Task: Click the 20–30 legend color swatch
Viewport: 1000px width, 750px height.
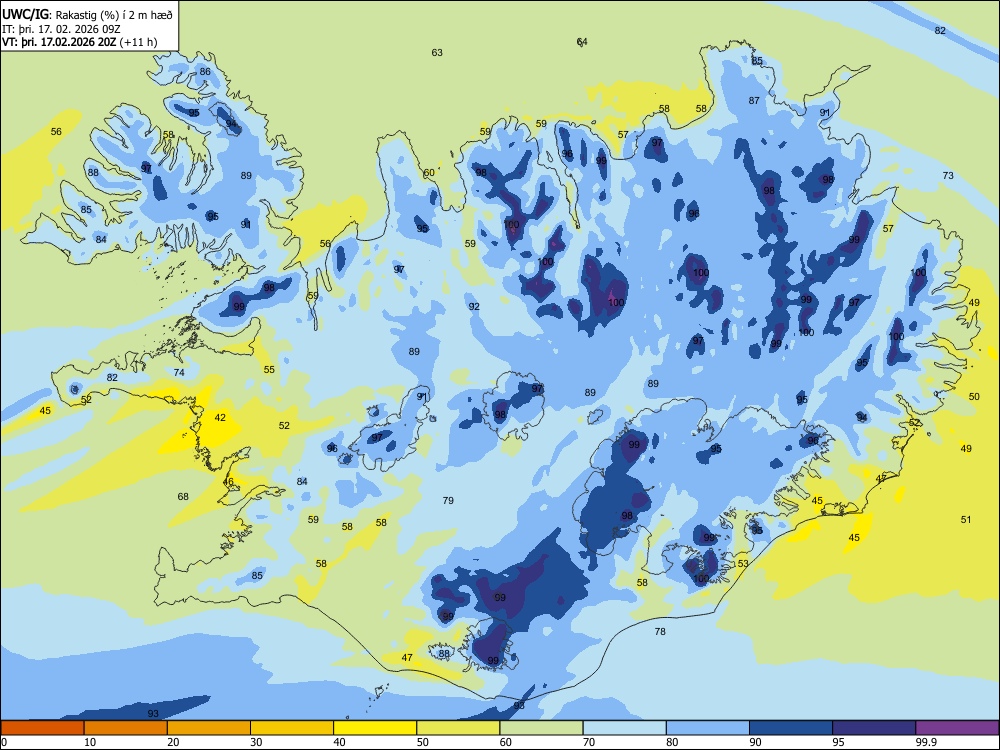Action: coord(209,728)
